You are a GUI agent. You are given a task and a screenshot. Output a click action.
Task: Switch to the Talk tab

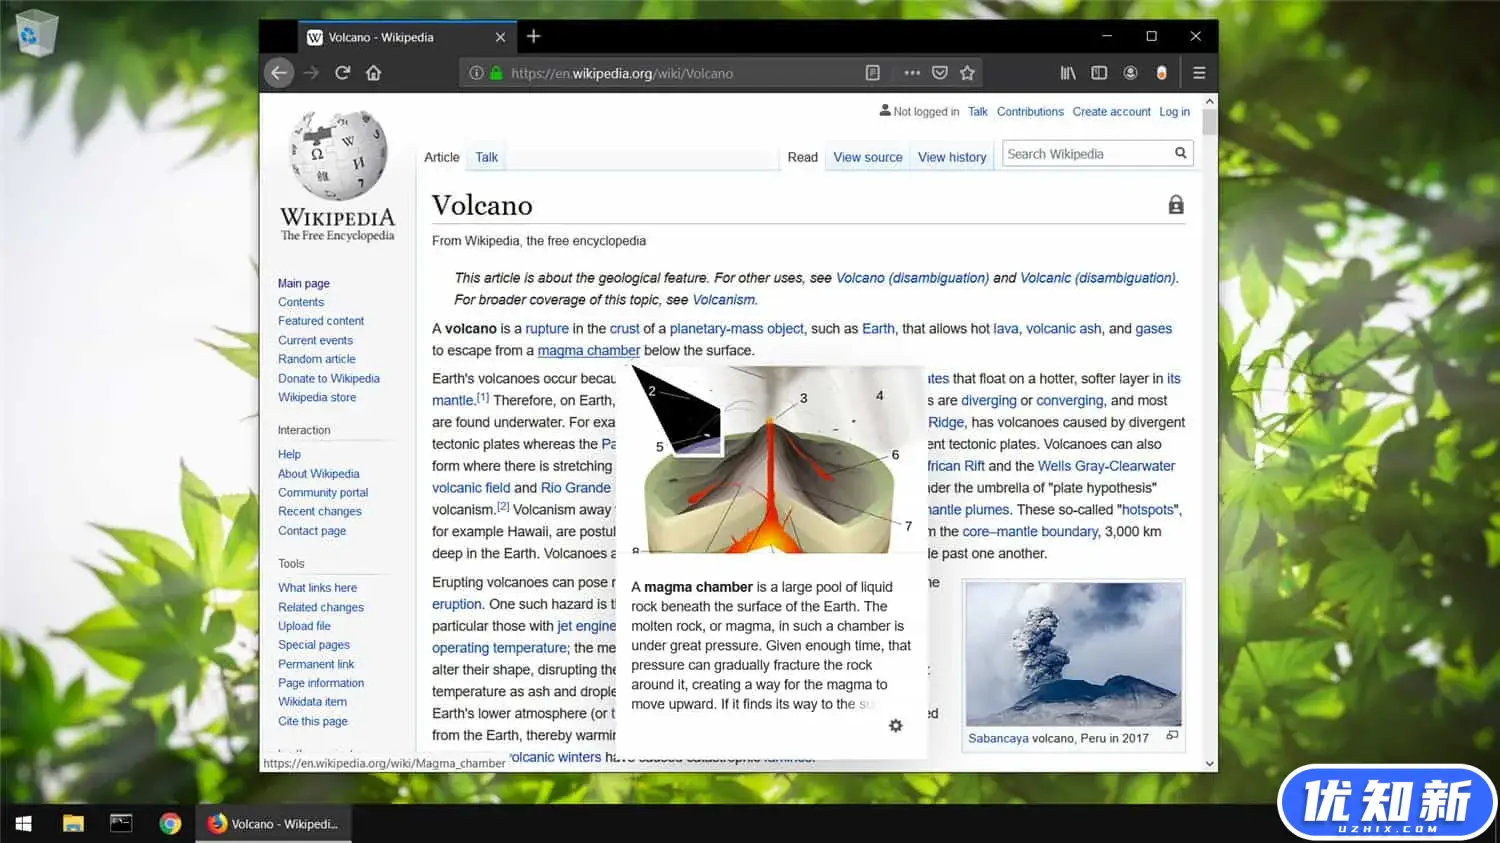[x=486, y=157]
